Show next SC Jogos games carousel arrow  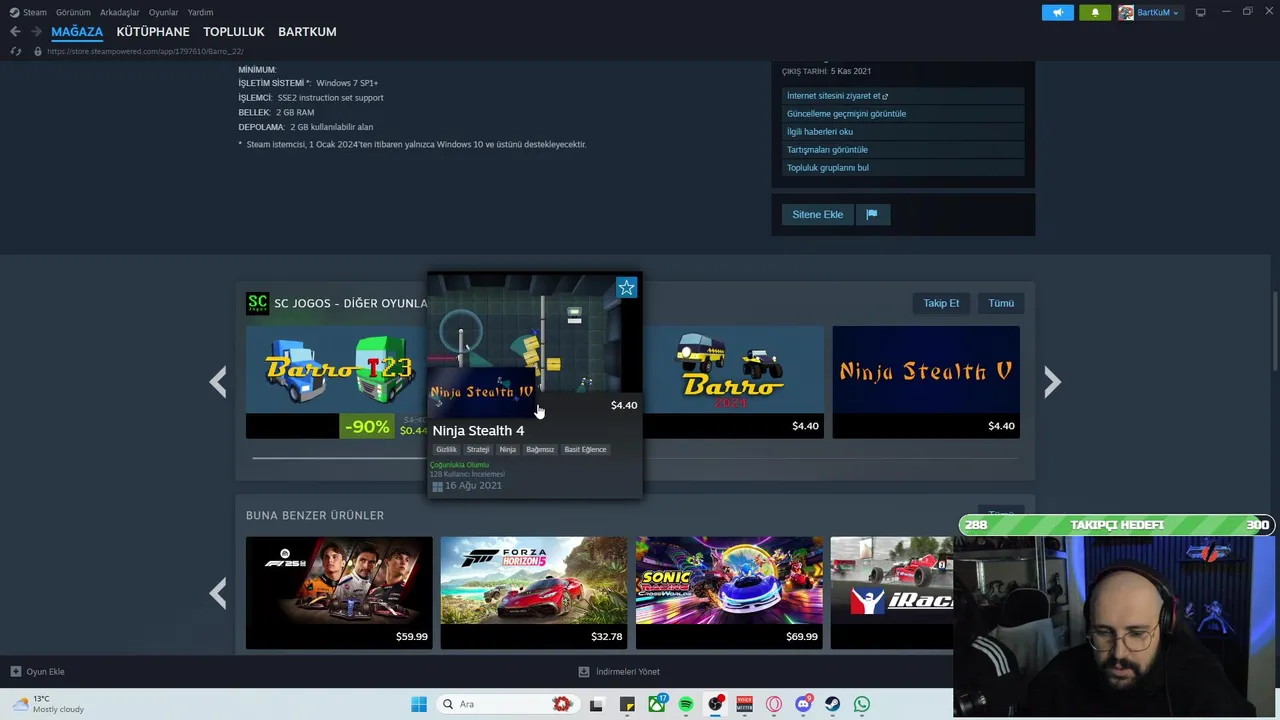pyautogui.click(x=1052, y=381)
